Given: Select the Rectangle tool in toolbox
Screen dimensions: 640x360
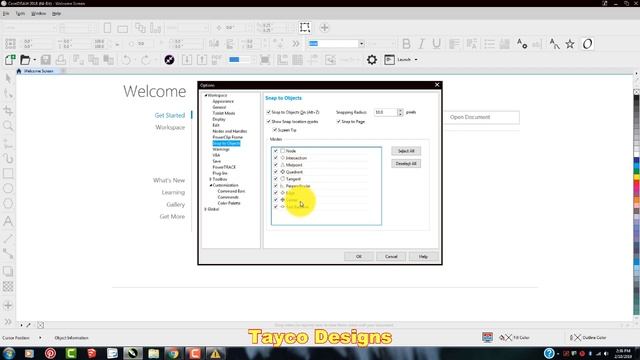Looking at the screenshot, I should [8, 173].
